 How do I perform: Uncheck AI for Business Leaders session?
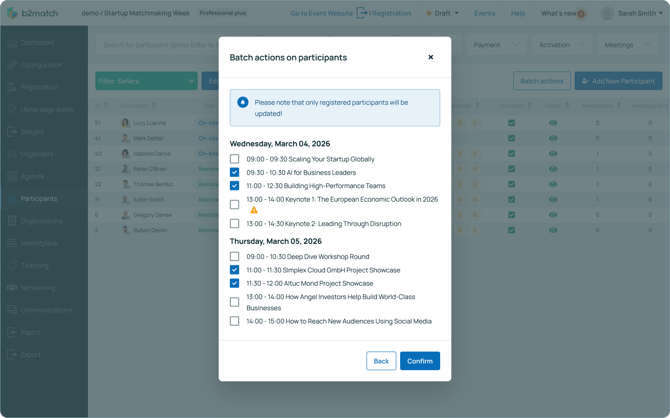point(235,172)
